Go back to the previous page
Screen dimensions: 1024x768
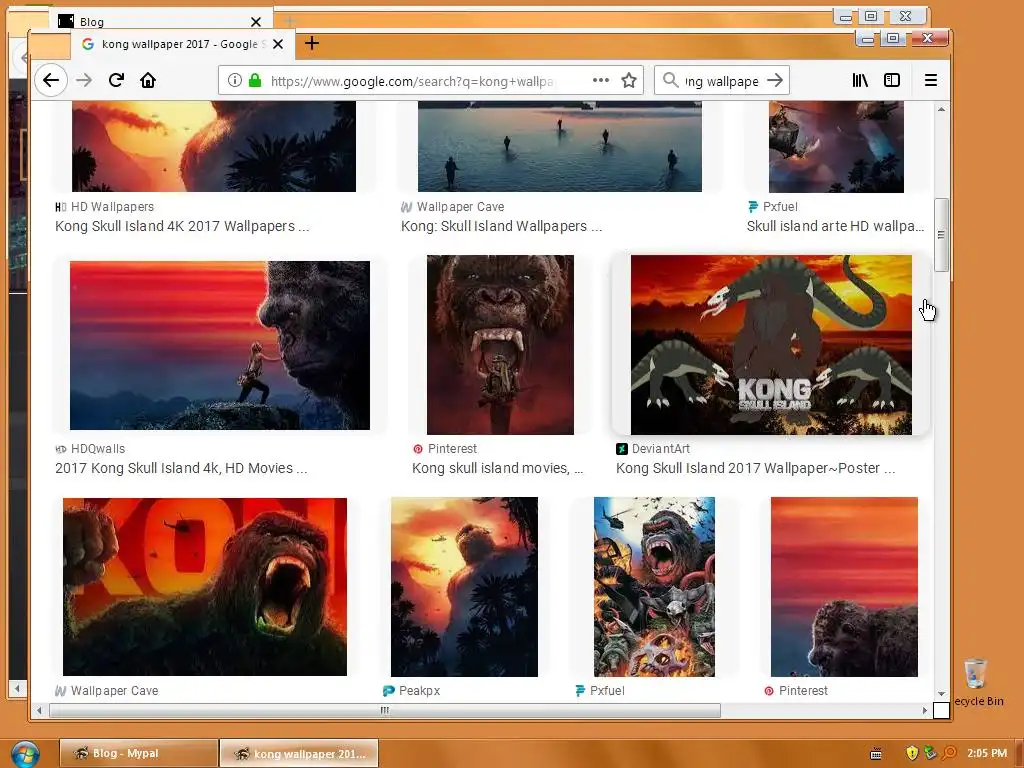(x=51, y=80)
